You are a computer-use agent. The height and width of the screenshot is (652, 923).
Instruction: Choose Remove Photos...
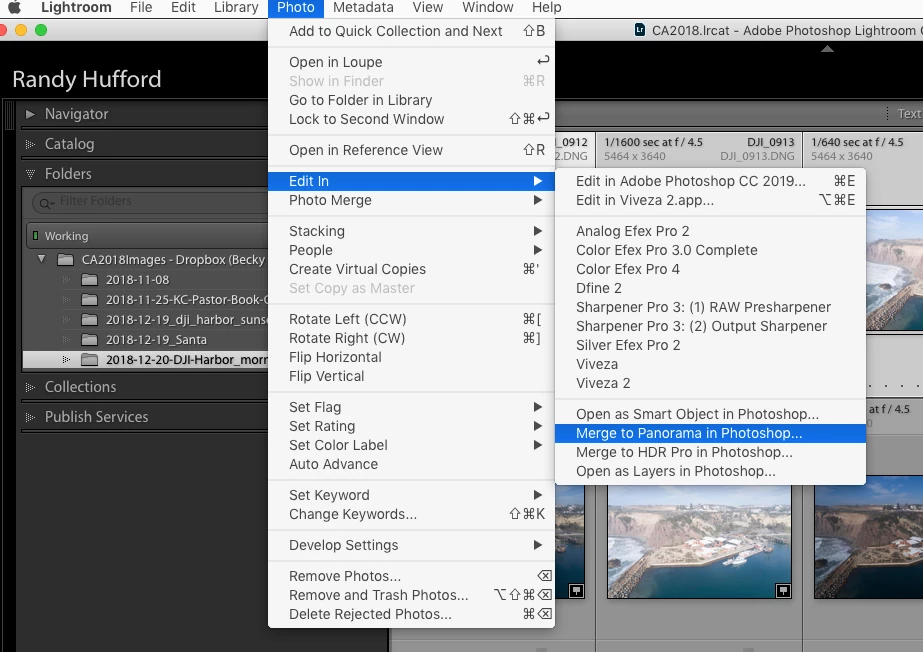pyautogui.click(x=411, y=576)
